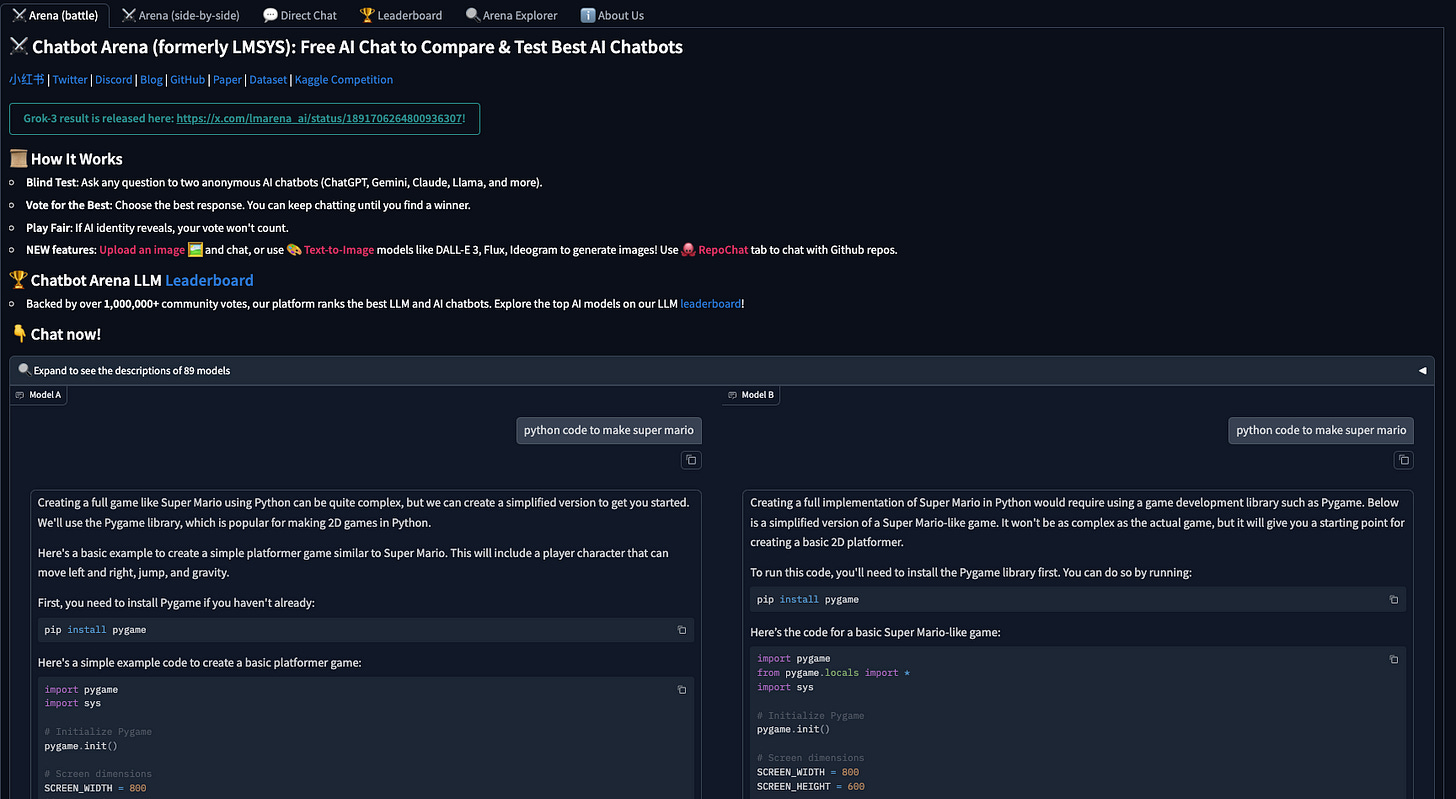The width and height of the screenshot is (1456, 799).
Task: Click the Model A label icon
Action: click(x=20, y=395)
